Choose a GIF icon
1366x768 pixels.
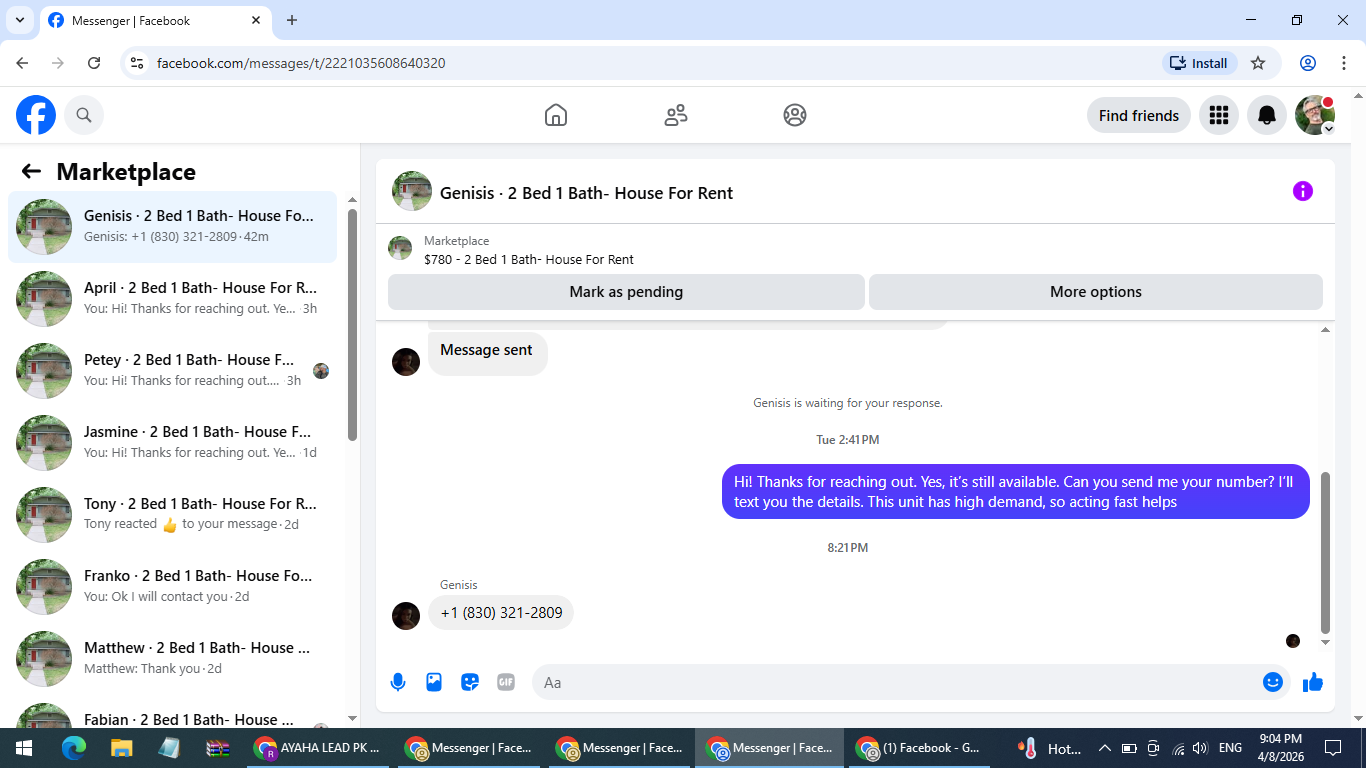click(506, 682)
